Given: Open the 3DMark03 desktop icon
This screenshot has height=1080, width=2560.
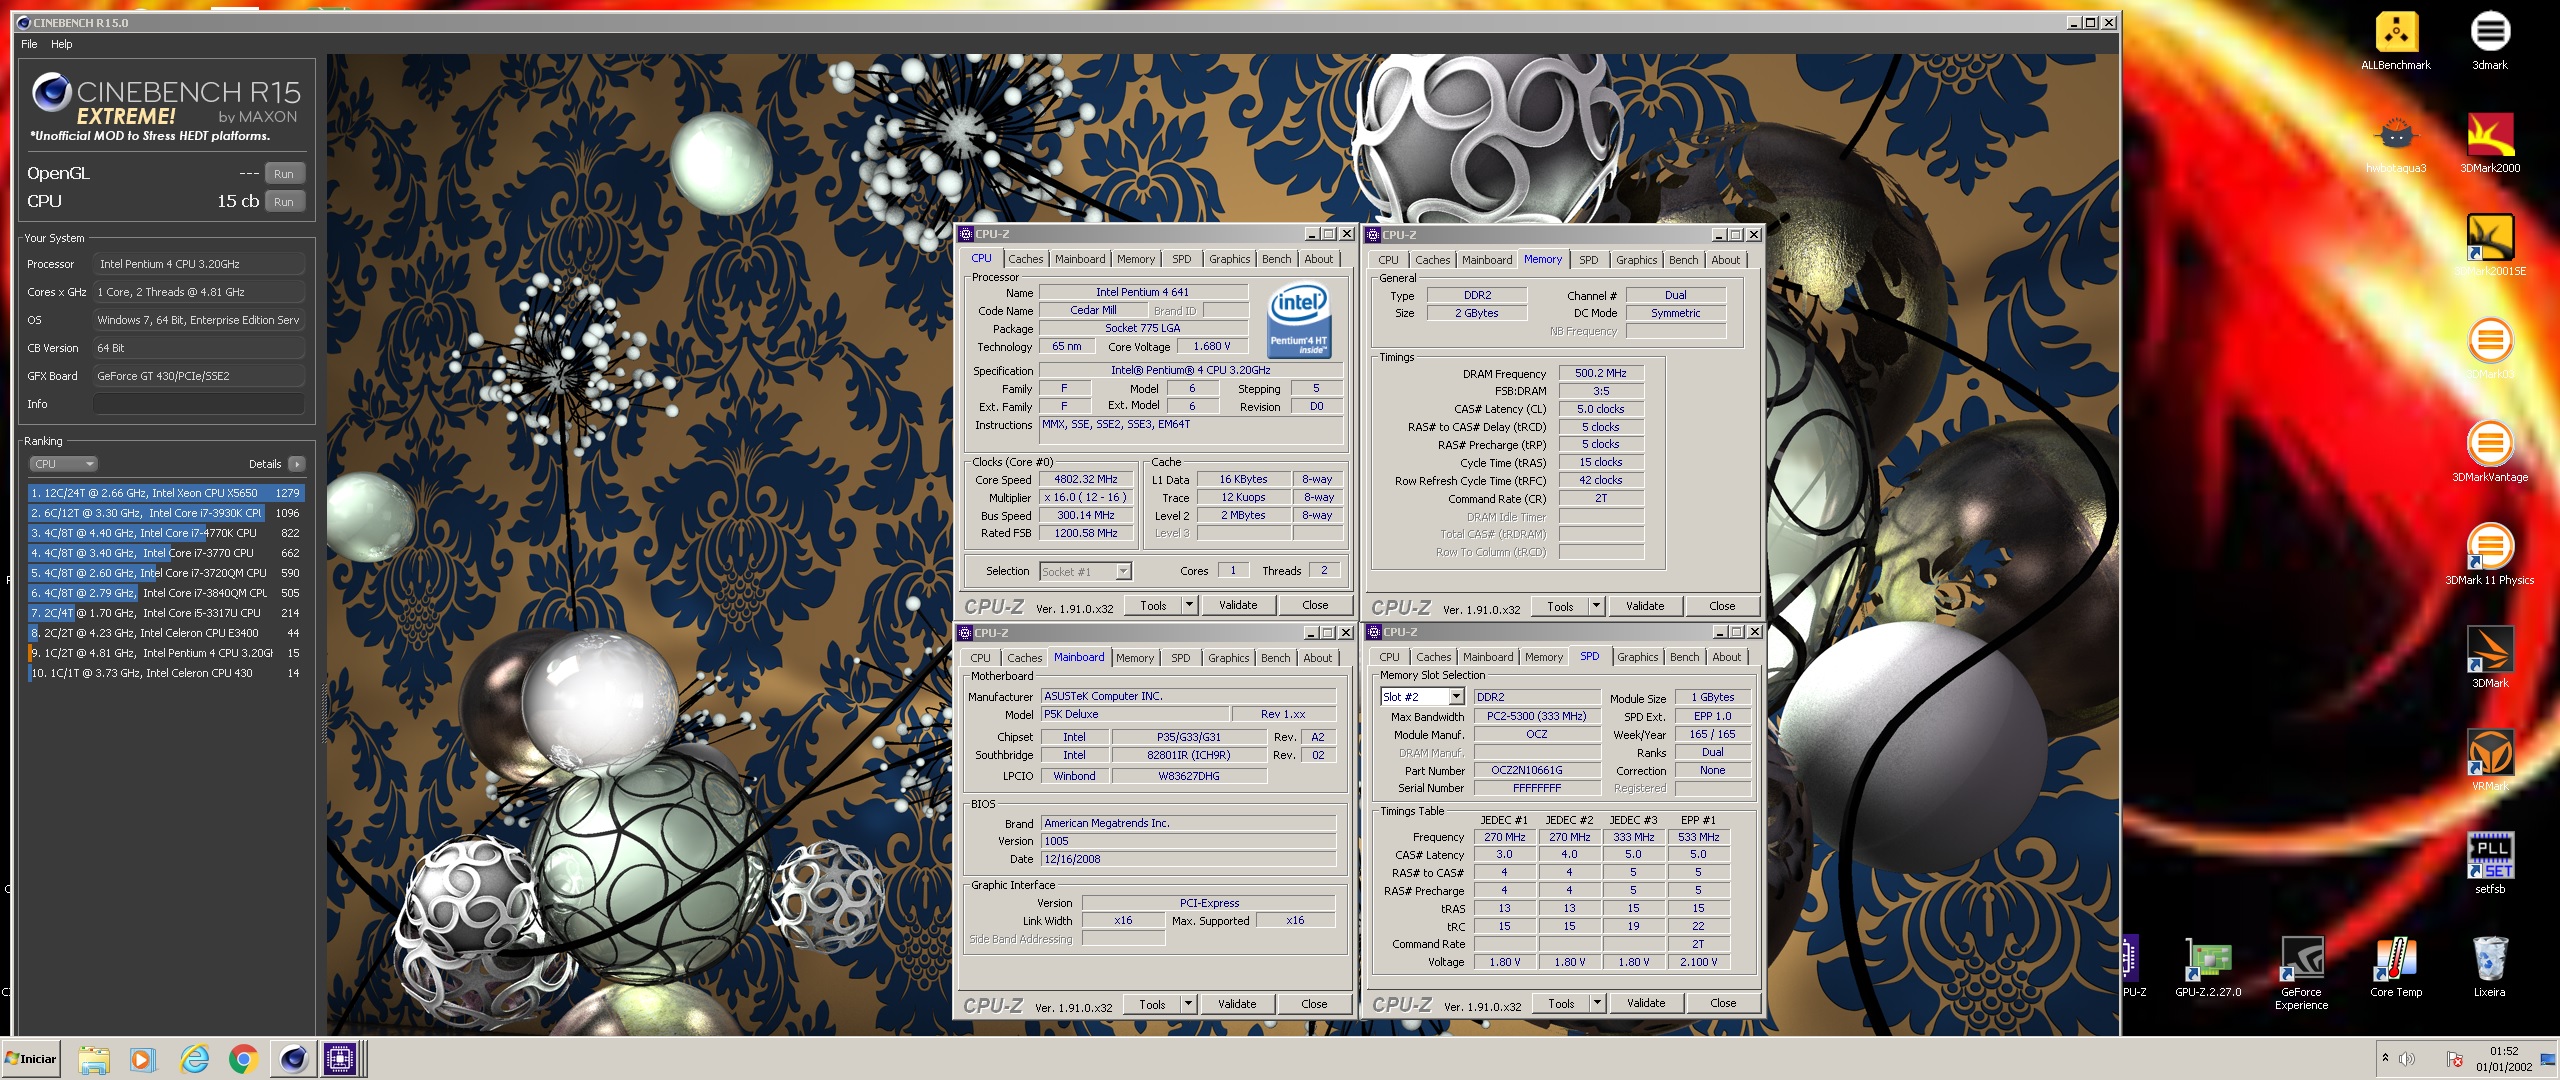Looking at the screenshot, I should [x=2490, y=350].
